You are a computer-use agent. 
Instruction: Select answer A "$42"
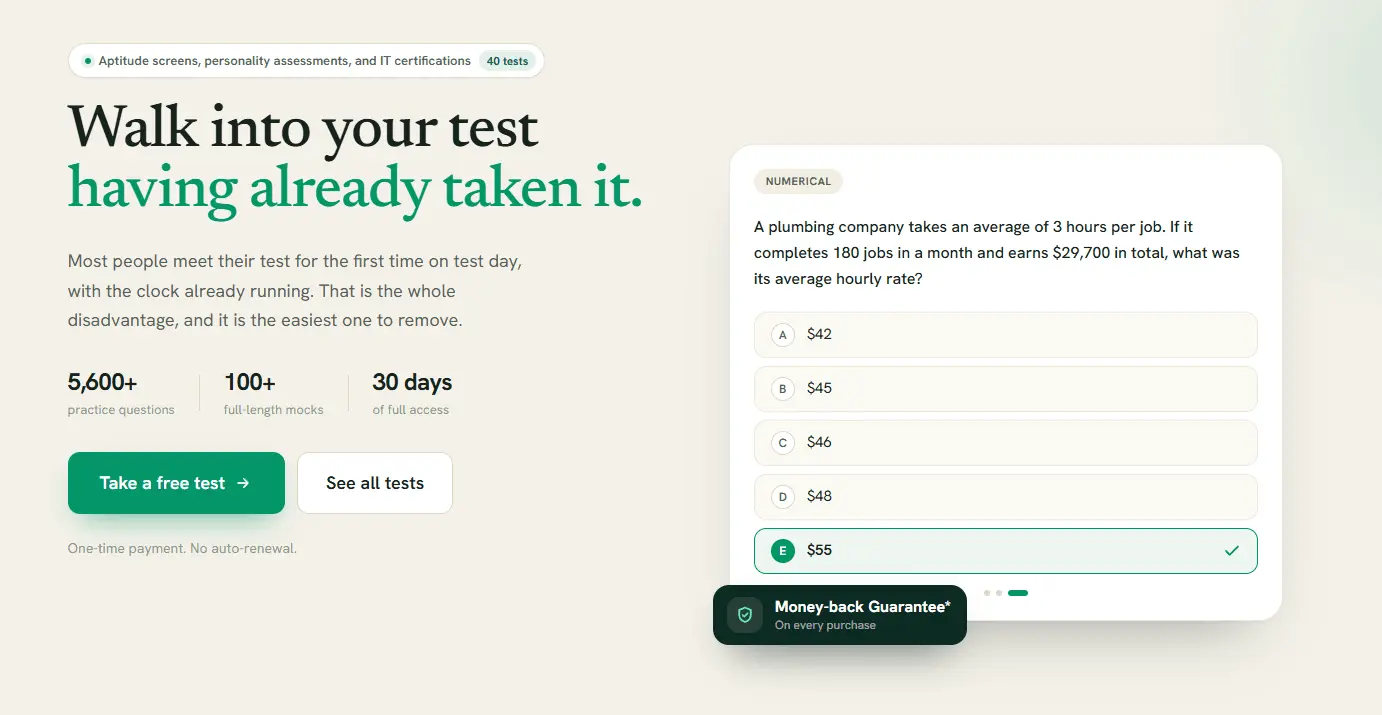(1005, 334)
